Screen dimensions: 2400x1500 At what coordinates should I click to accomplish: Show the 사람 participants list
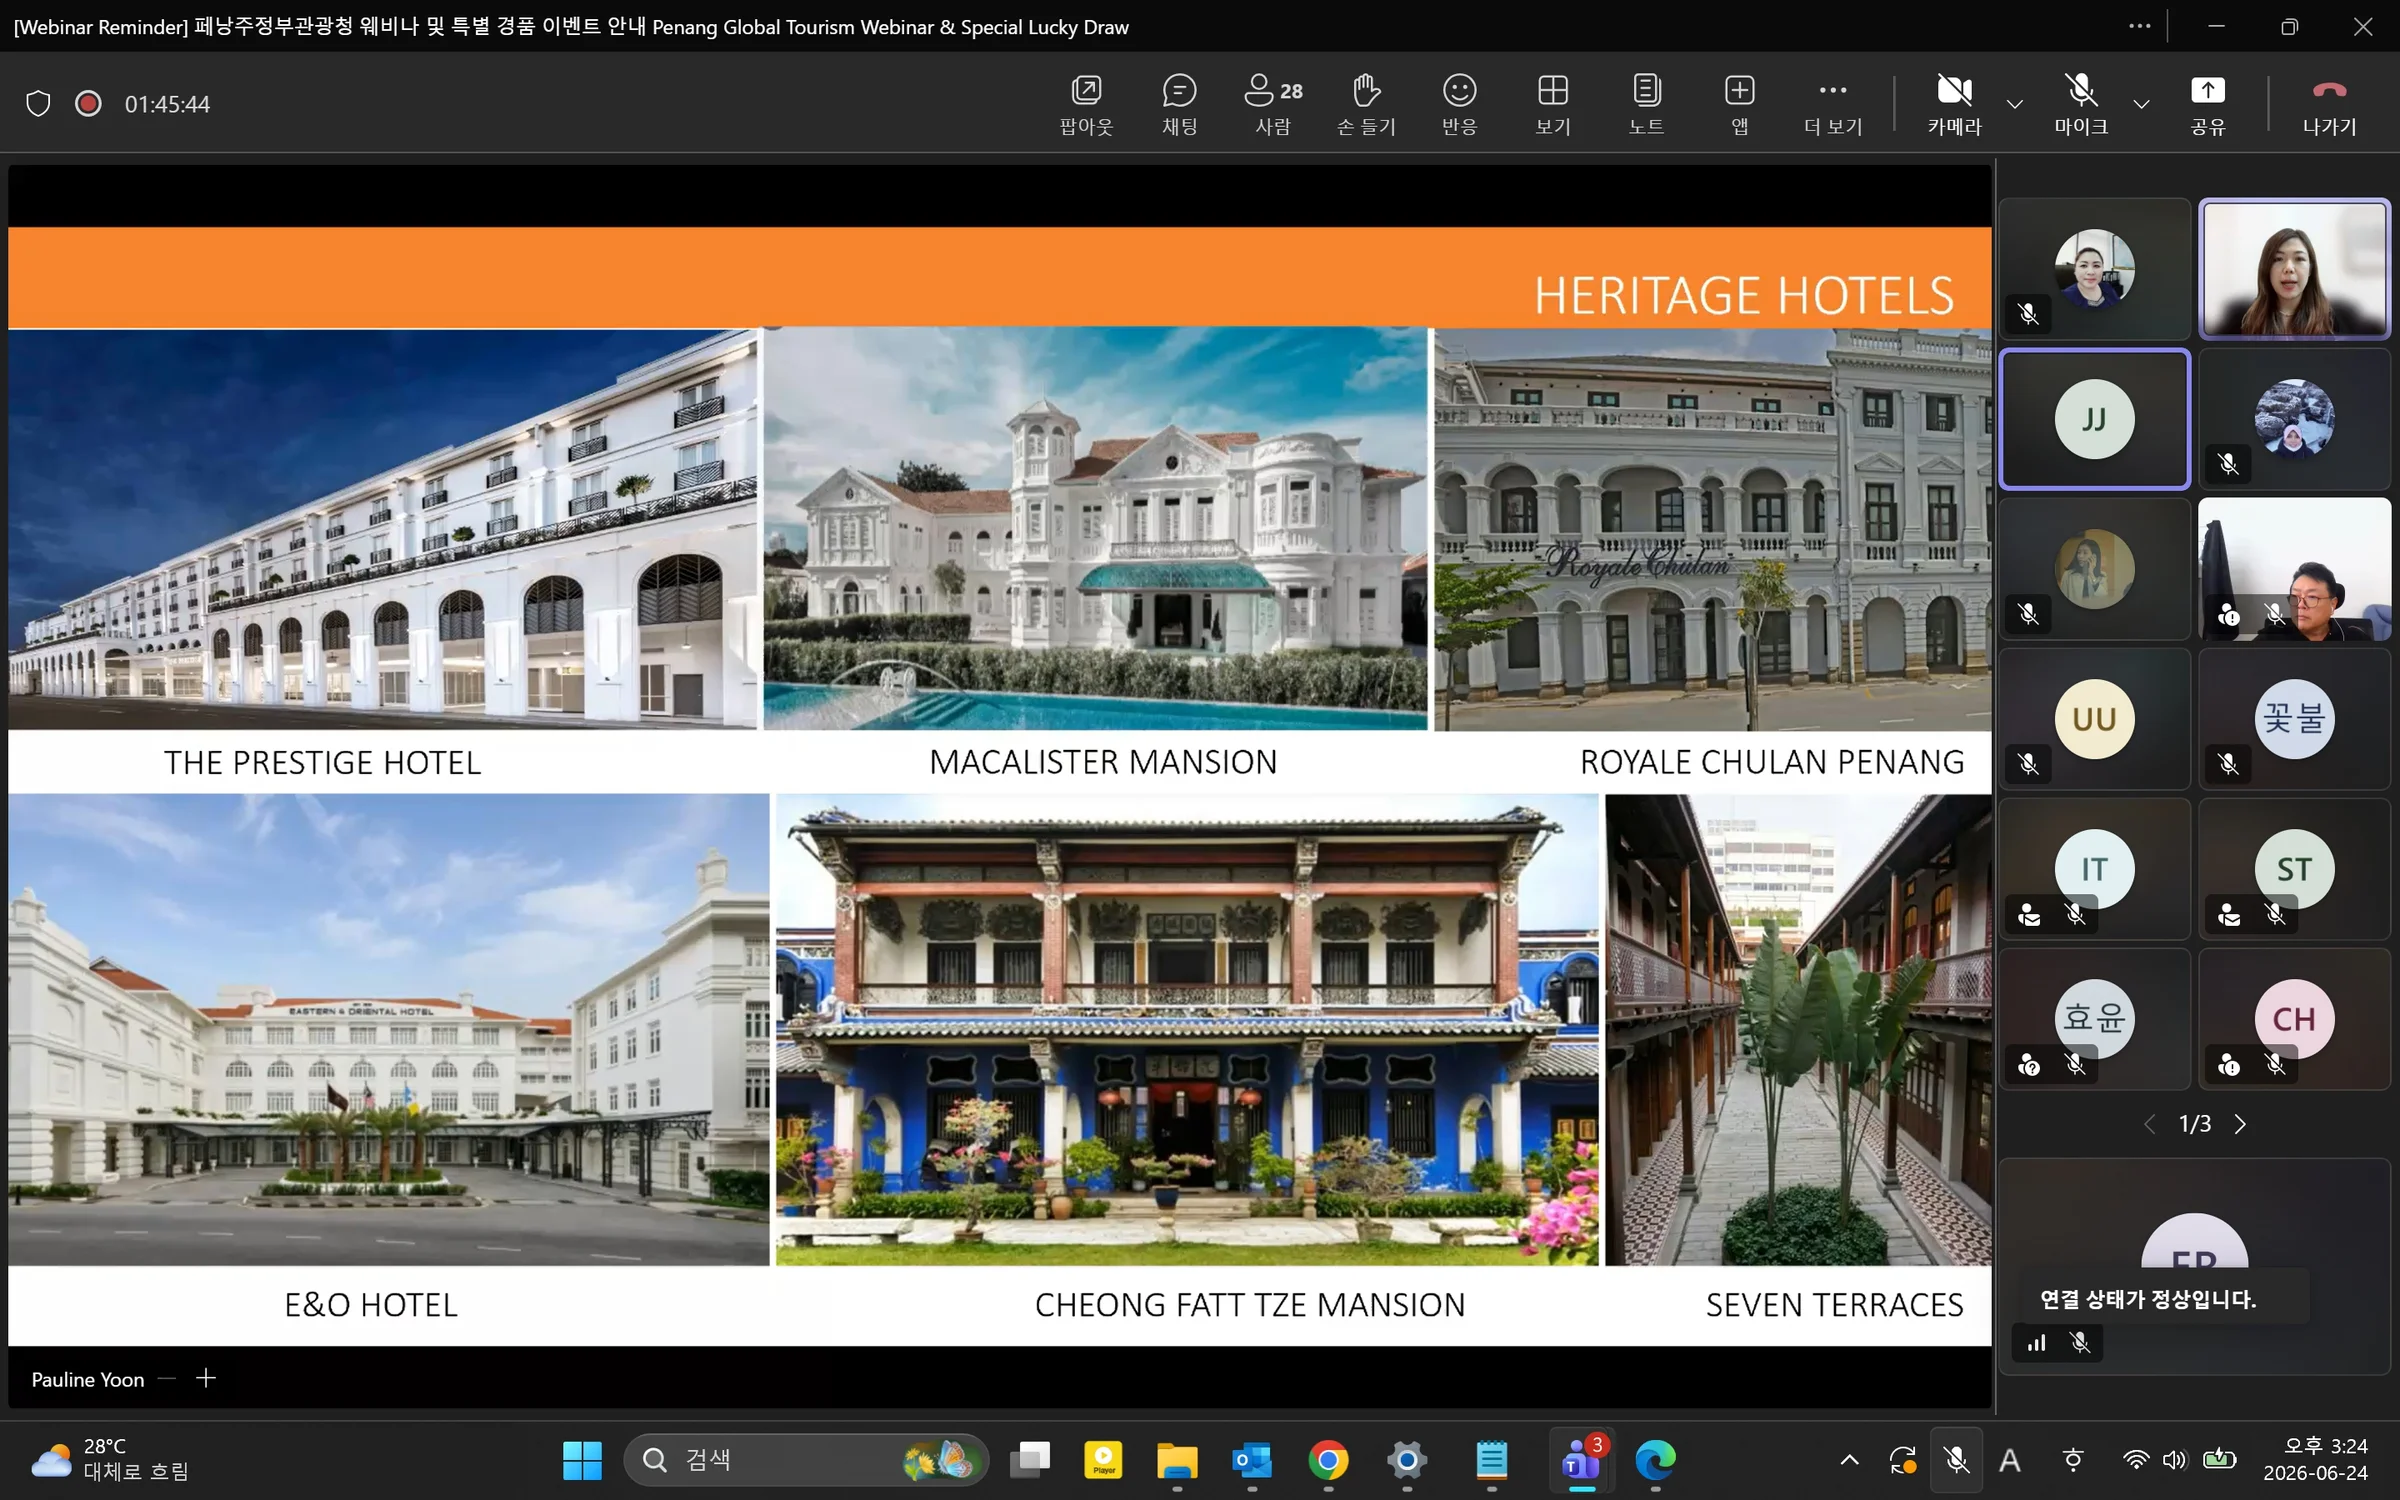pos(1273,103)
